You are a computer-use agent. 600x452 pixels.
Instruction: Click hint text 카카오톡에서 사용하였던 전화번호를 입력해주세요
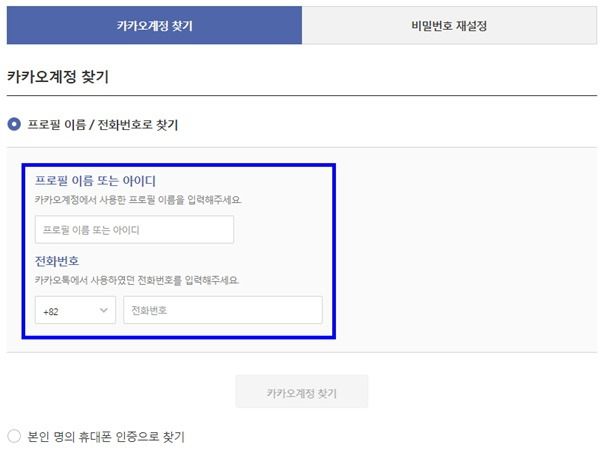coord(137,280)
